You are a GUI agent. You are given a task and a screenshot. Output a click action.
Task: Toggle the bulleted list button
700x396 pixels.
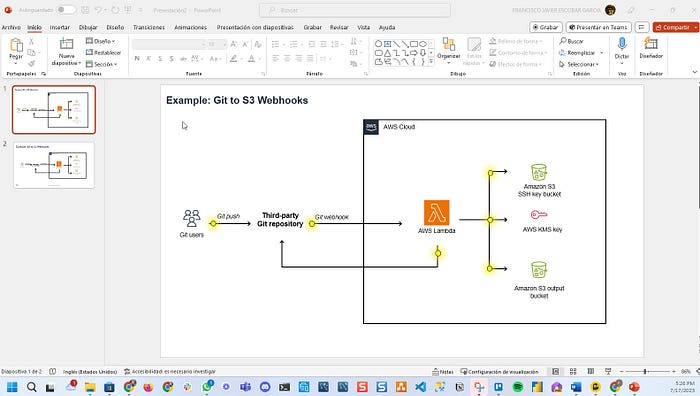275,44
